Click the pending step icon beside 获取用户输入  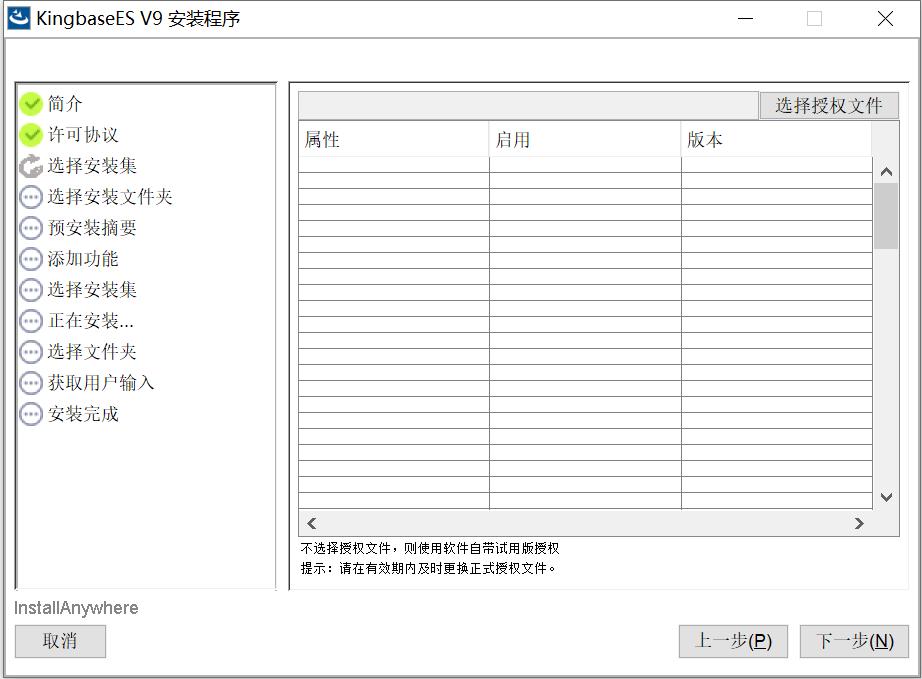31,383
